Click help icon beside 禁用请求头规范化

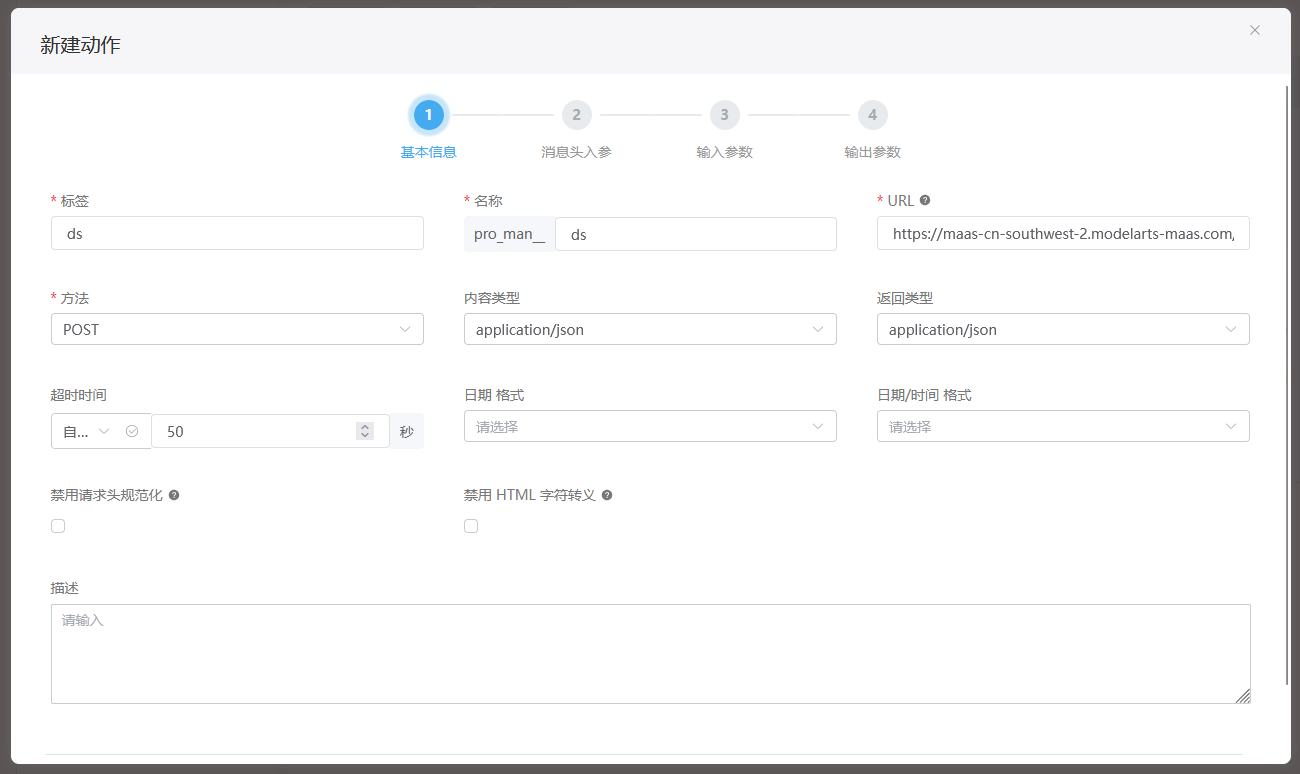[x=174, y=495]
